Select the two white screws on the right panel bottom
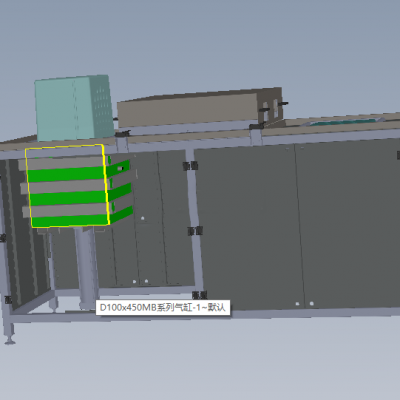 tap(304, 304)
